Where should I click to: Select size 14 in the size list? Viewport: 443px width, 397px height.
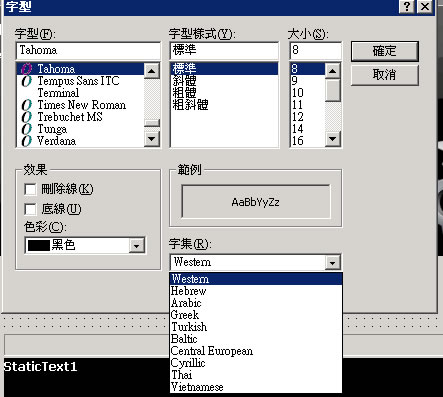tap(308, 129)
